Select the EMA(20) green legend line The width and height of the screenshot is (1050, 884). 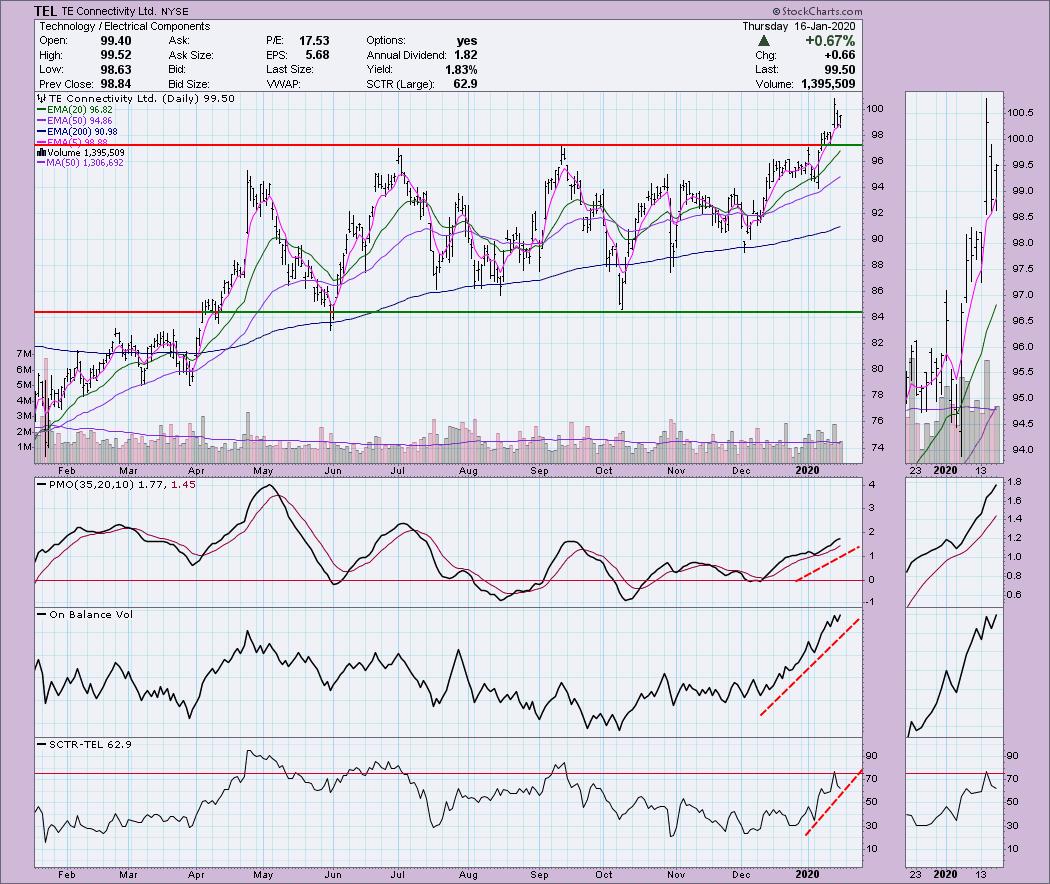(42, 110)
